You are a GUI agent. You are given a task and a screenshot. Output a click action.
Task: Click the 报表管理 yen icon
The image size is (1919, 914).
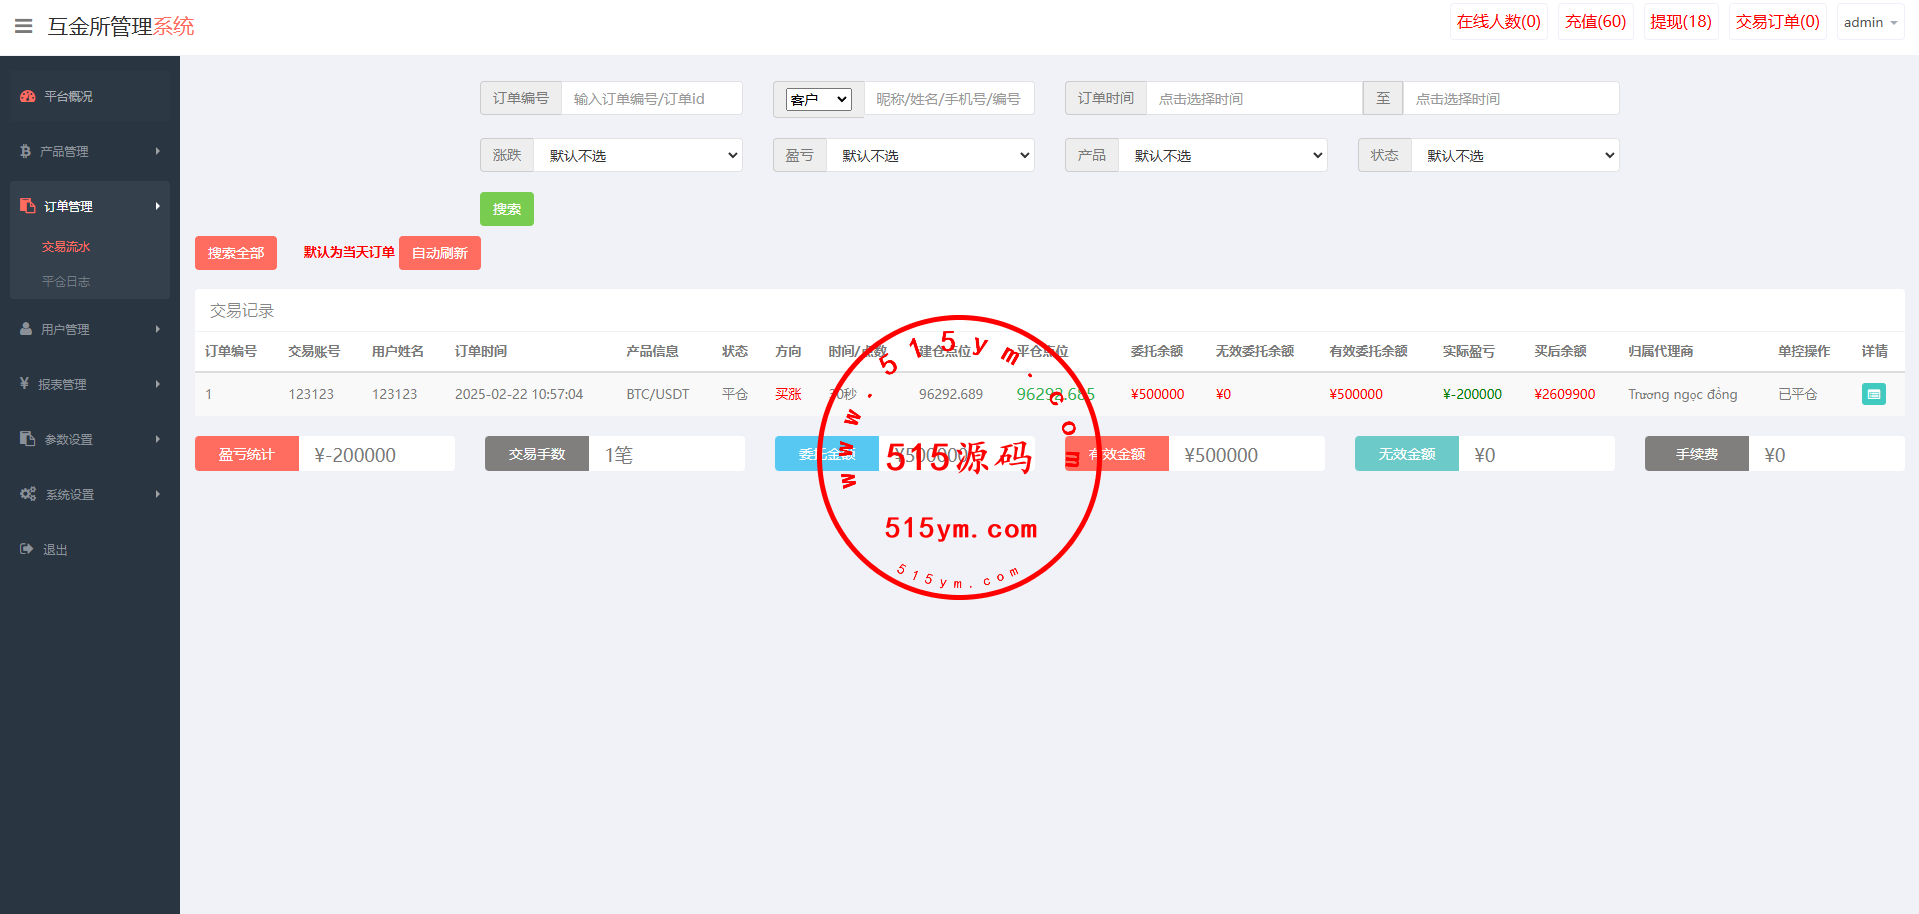(25, 384)
